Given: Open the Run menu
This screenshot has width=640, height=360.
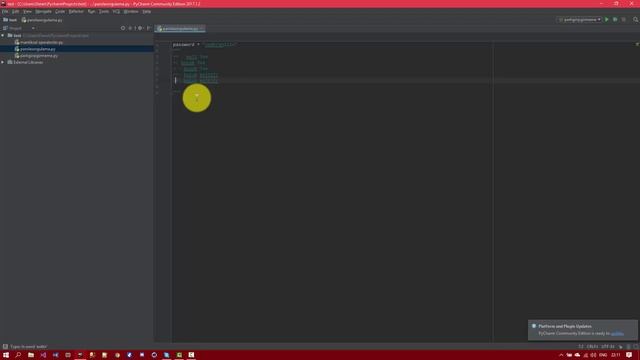Looking at the screenshot, I should click(x=91, y=11).
